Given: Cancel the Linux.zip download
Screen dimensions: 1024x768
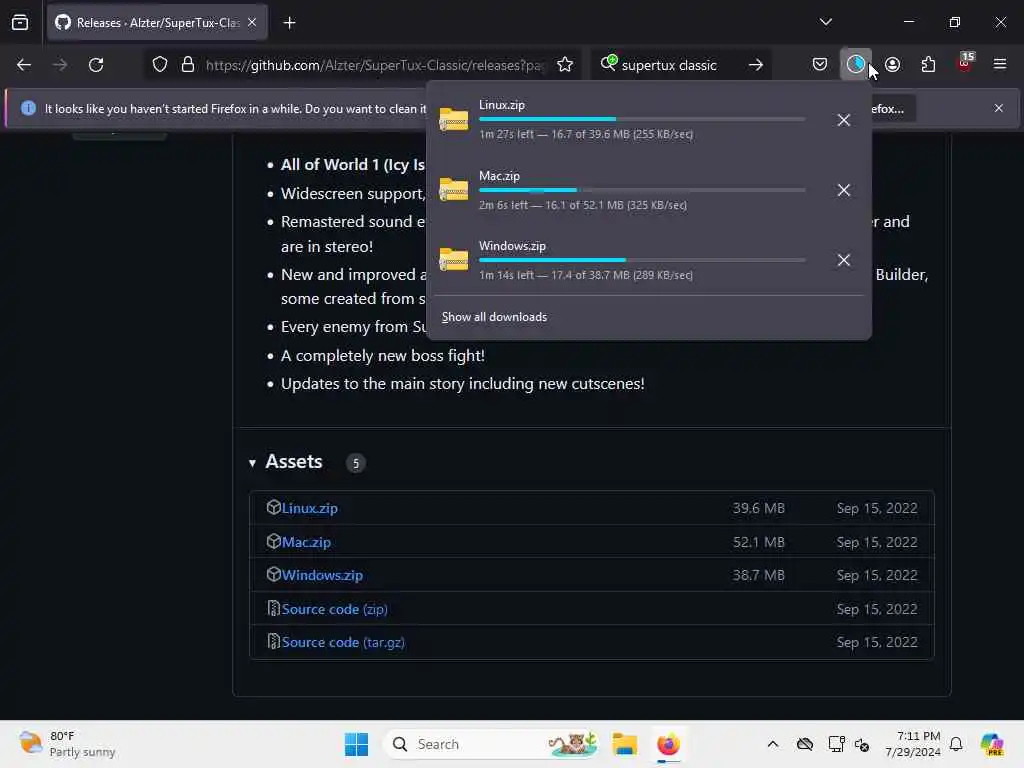Looking at the screenshot, I should click(844, 120).
